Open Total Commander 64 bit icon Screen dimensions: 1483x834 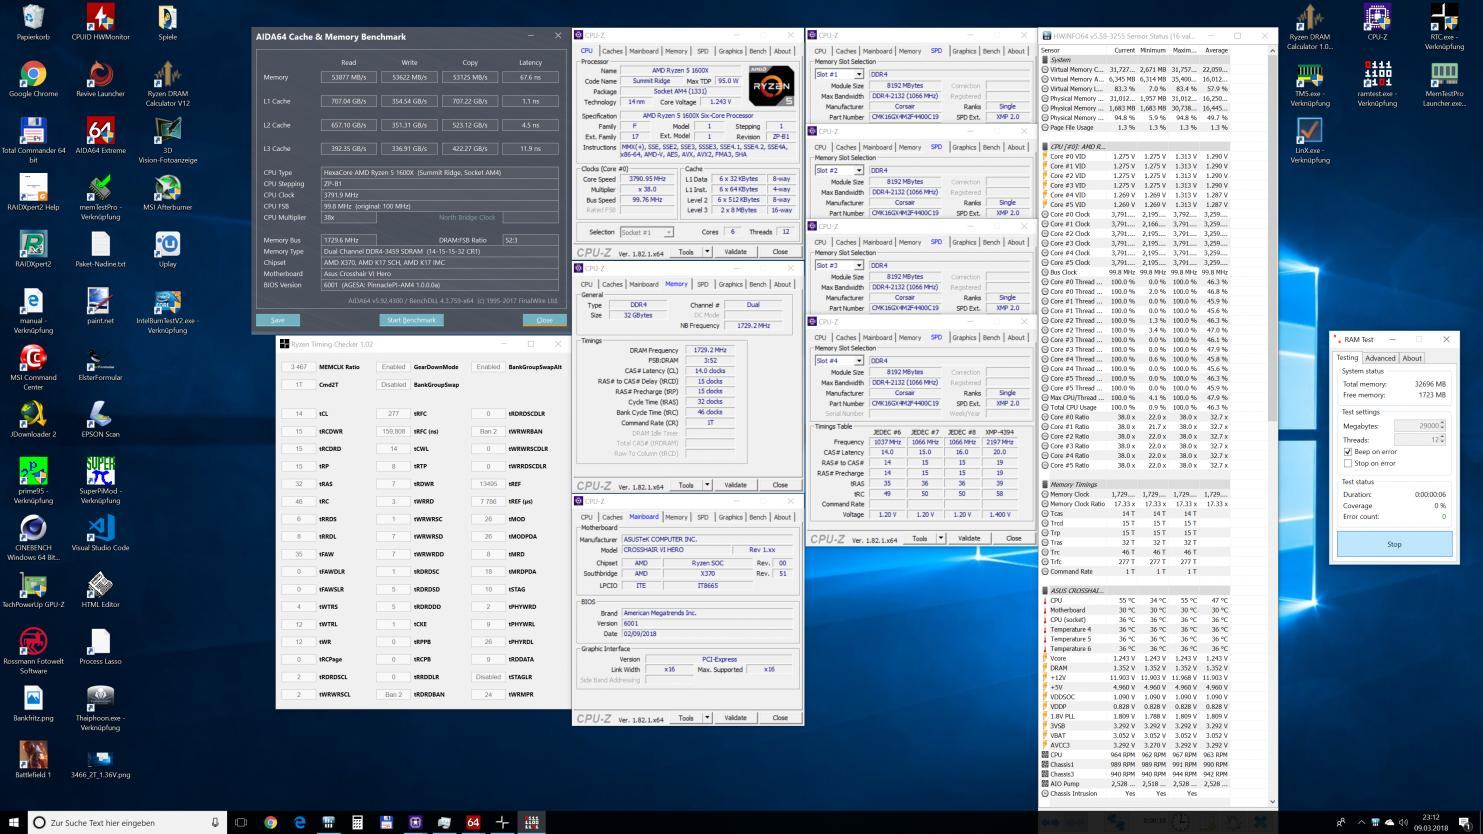click(33, 140)
